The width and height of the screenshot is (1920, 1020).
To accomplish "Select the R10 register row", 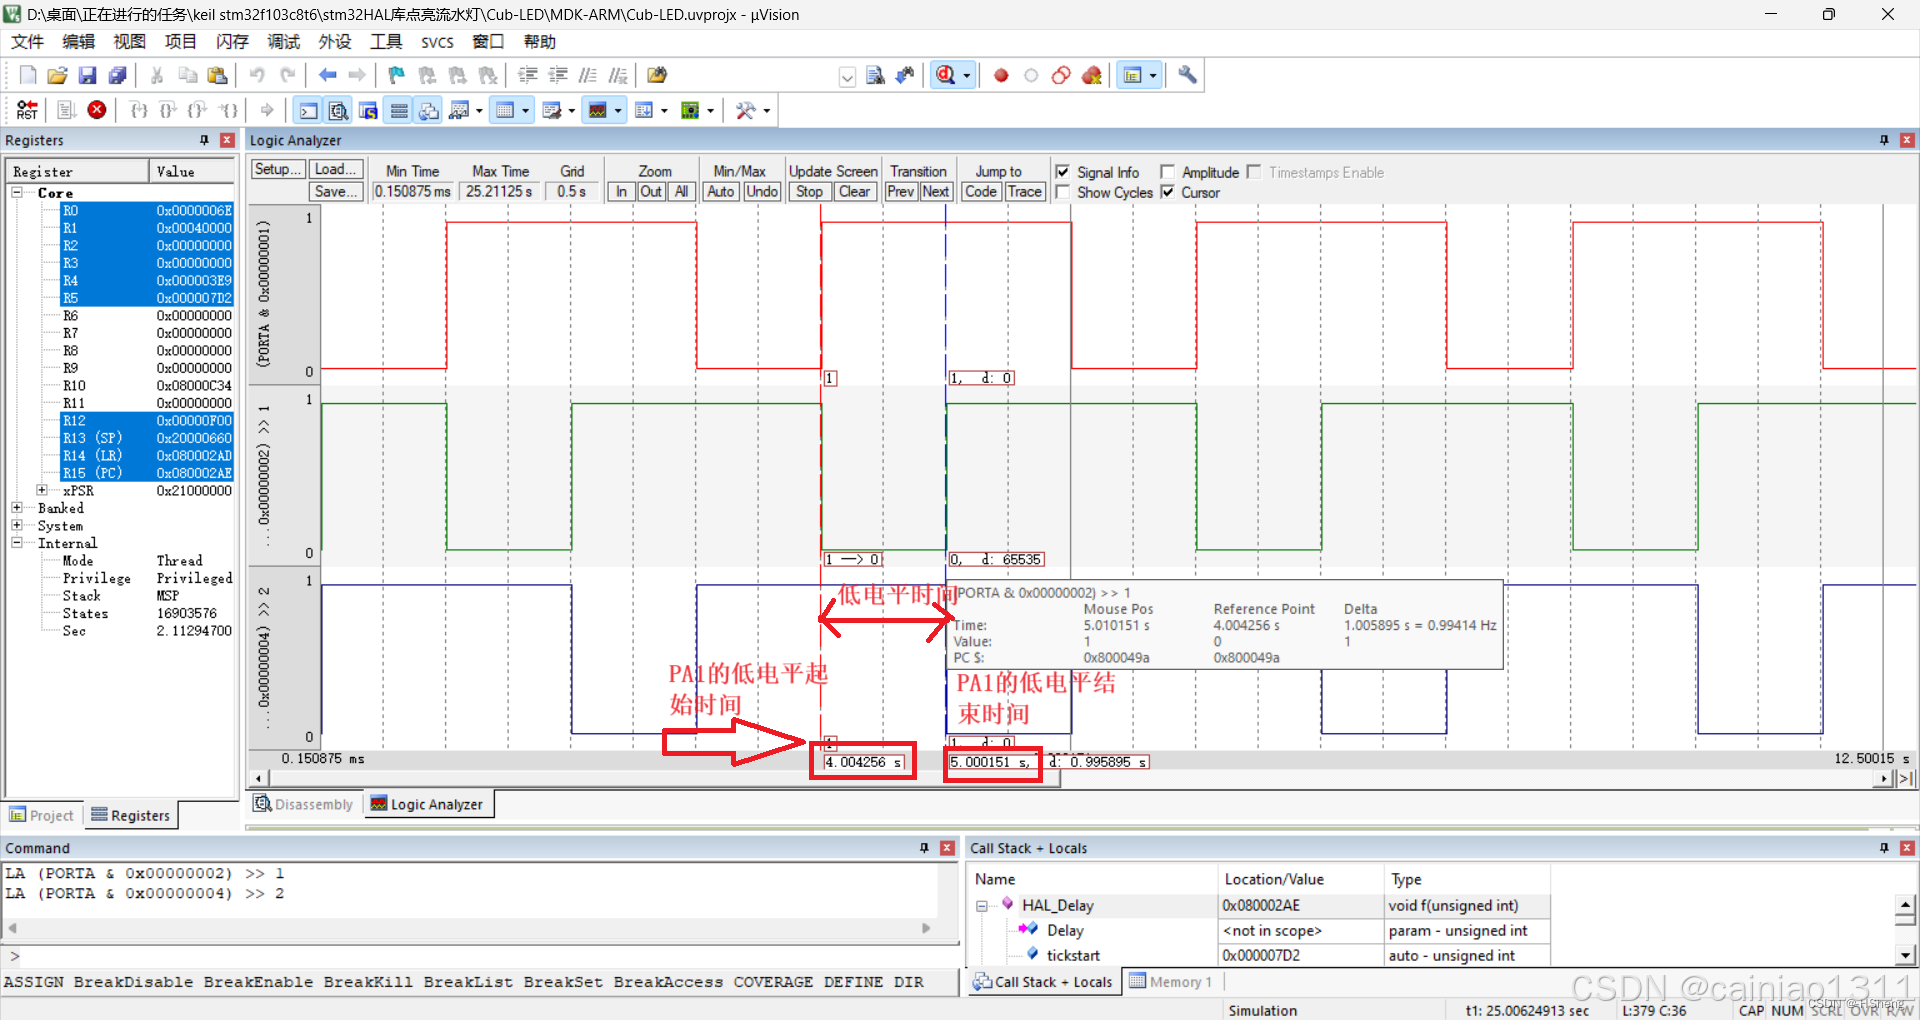I will point(120,385).
